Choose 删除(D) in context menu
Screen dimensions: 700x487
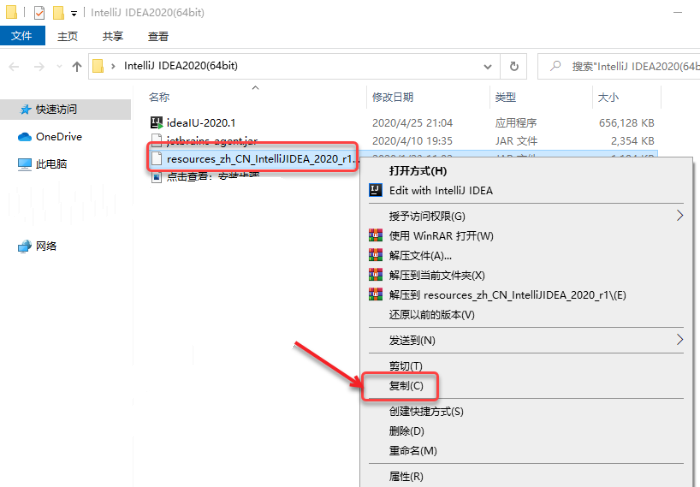(x=406, y=431)
